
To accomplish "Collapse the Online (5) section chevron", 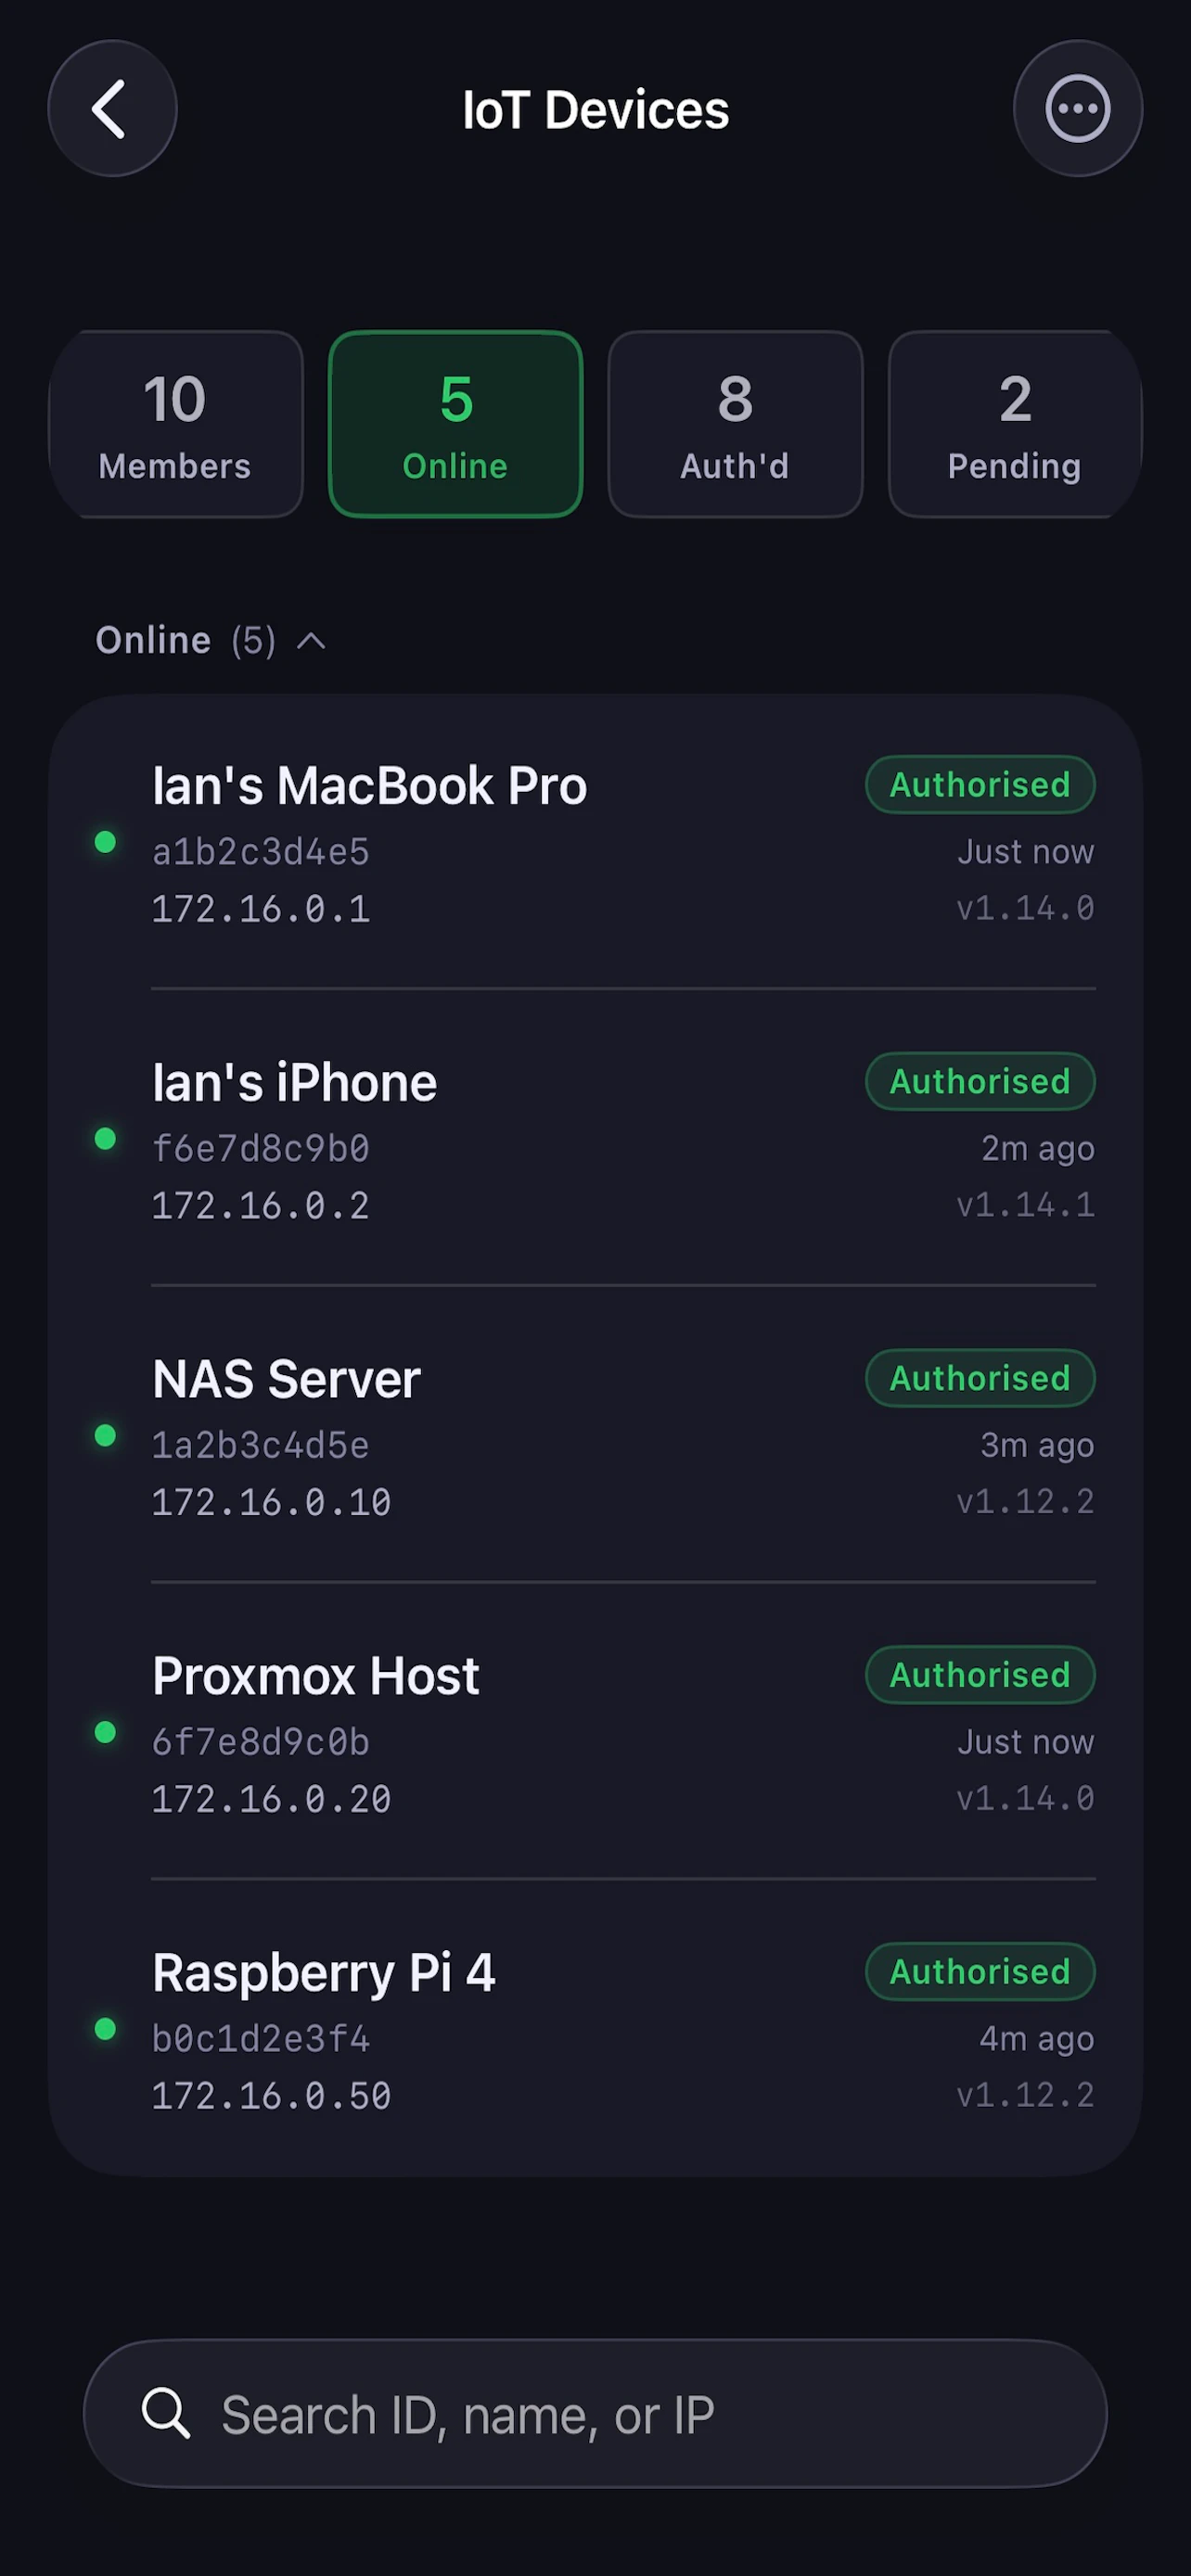I will [x=311, y=641].
